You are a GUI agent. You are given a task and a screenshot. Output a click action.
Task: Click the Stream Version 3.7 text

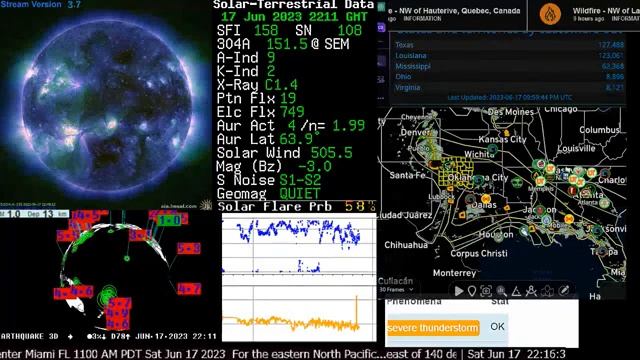tap(40, 4)
